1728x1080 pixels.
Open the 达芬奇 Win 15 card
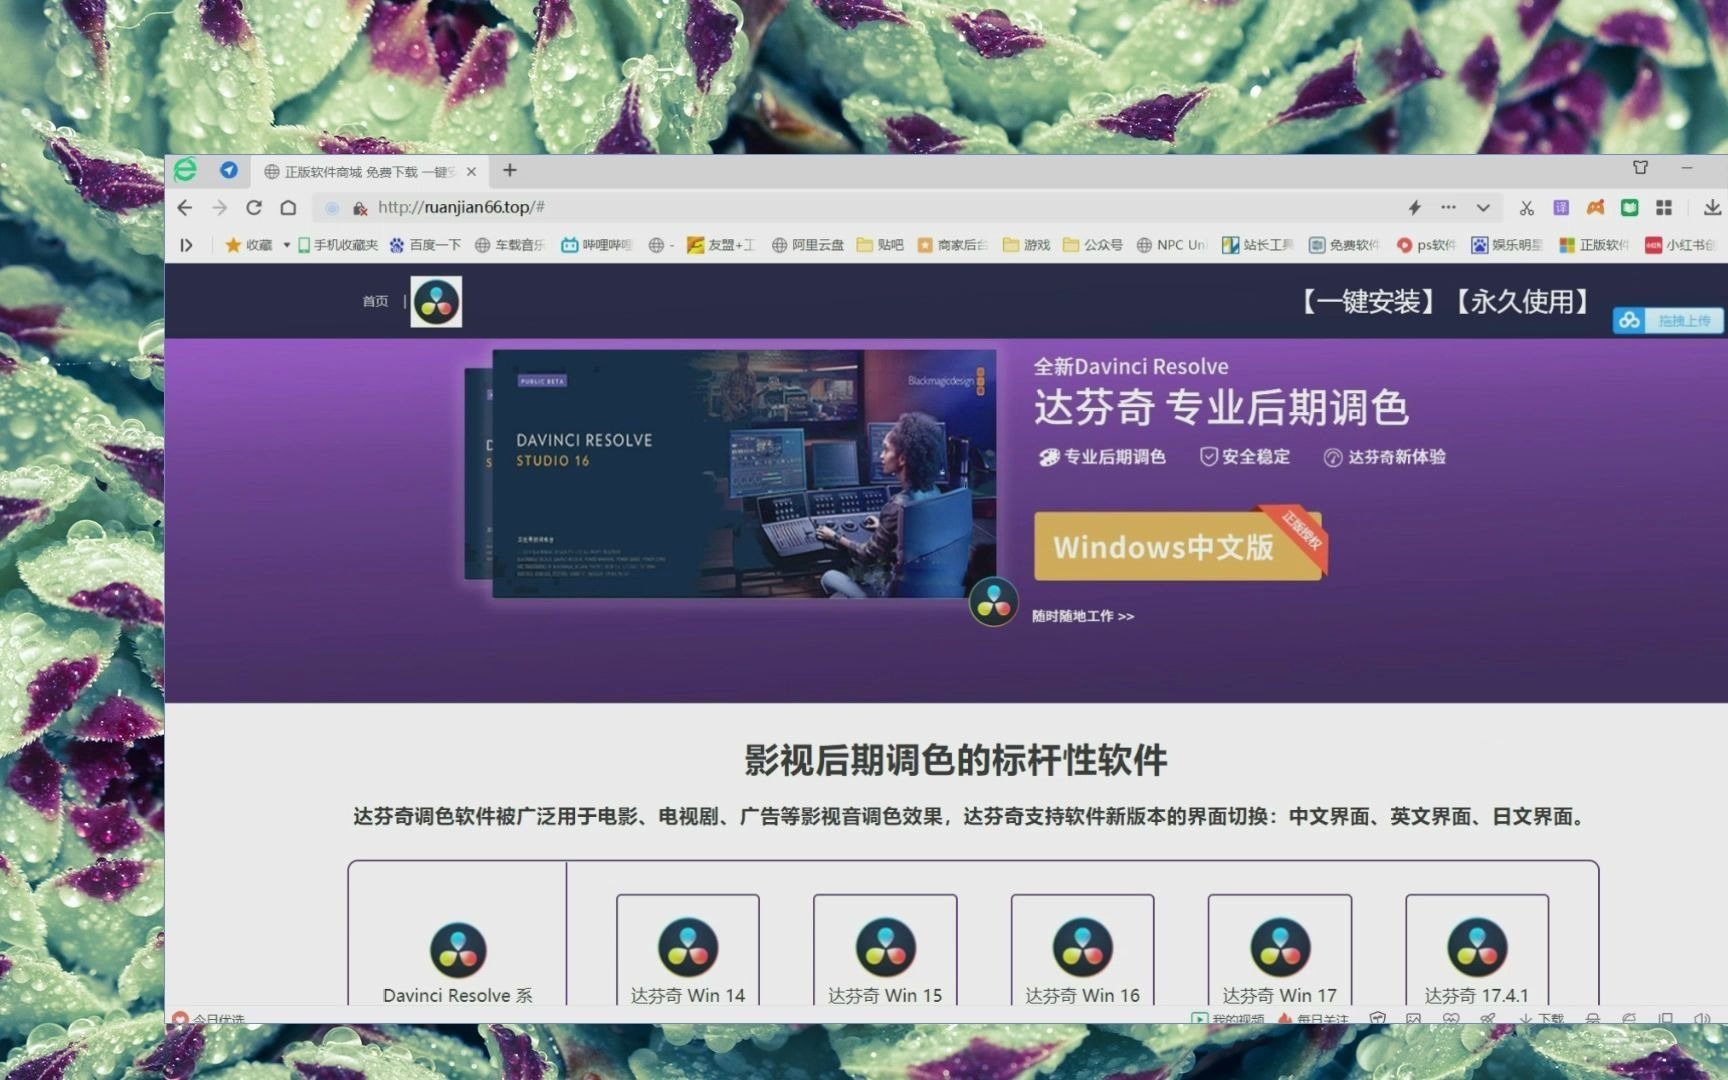[x=885, y=950]
